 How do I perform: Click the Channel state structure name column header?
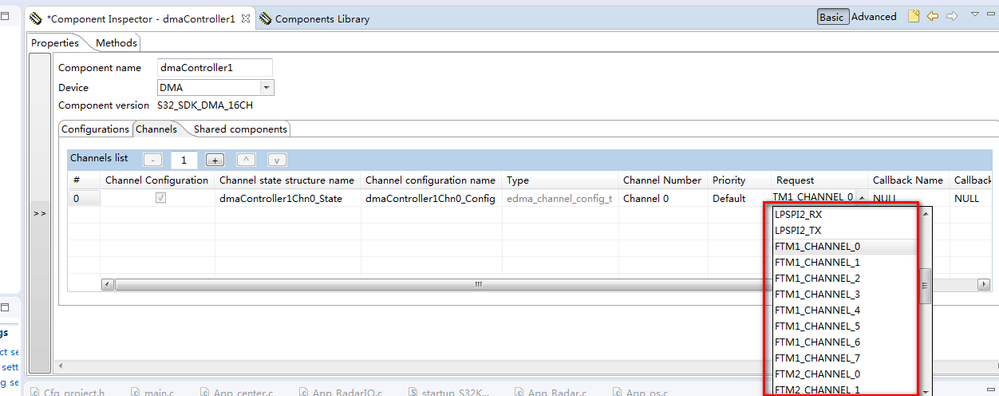click(x=288, y=180)
